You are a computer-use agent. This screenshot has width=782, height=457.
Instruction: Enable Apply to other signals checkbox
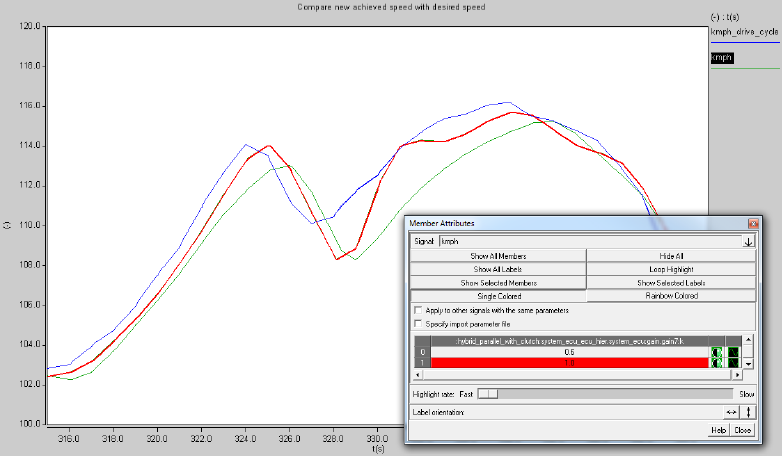418,310
